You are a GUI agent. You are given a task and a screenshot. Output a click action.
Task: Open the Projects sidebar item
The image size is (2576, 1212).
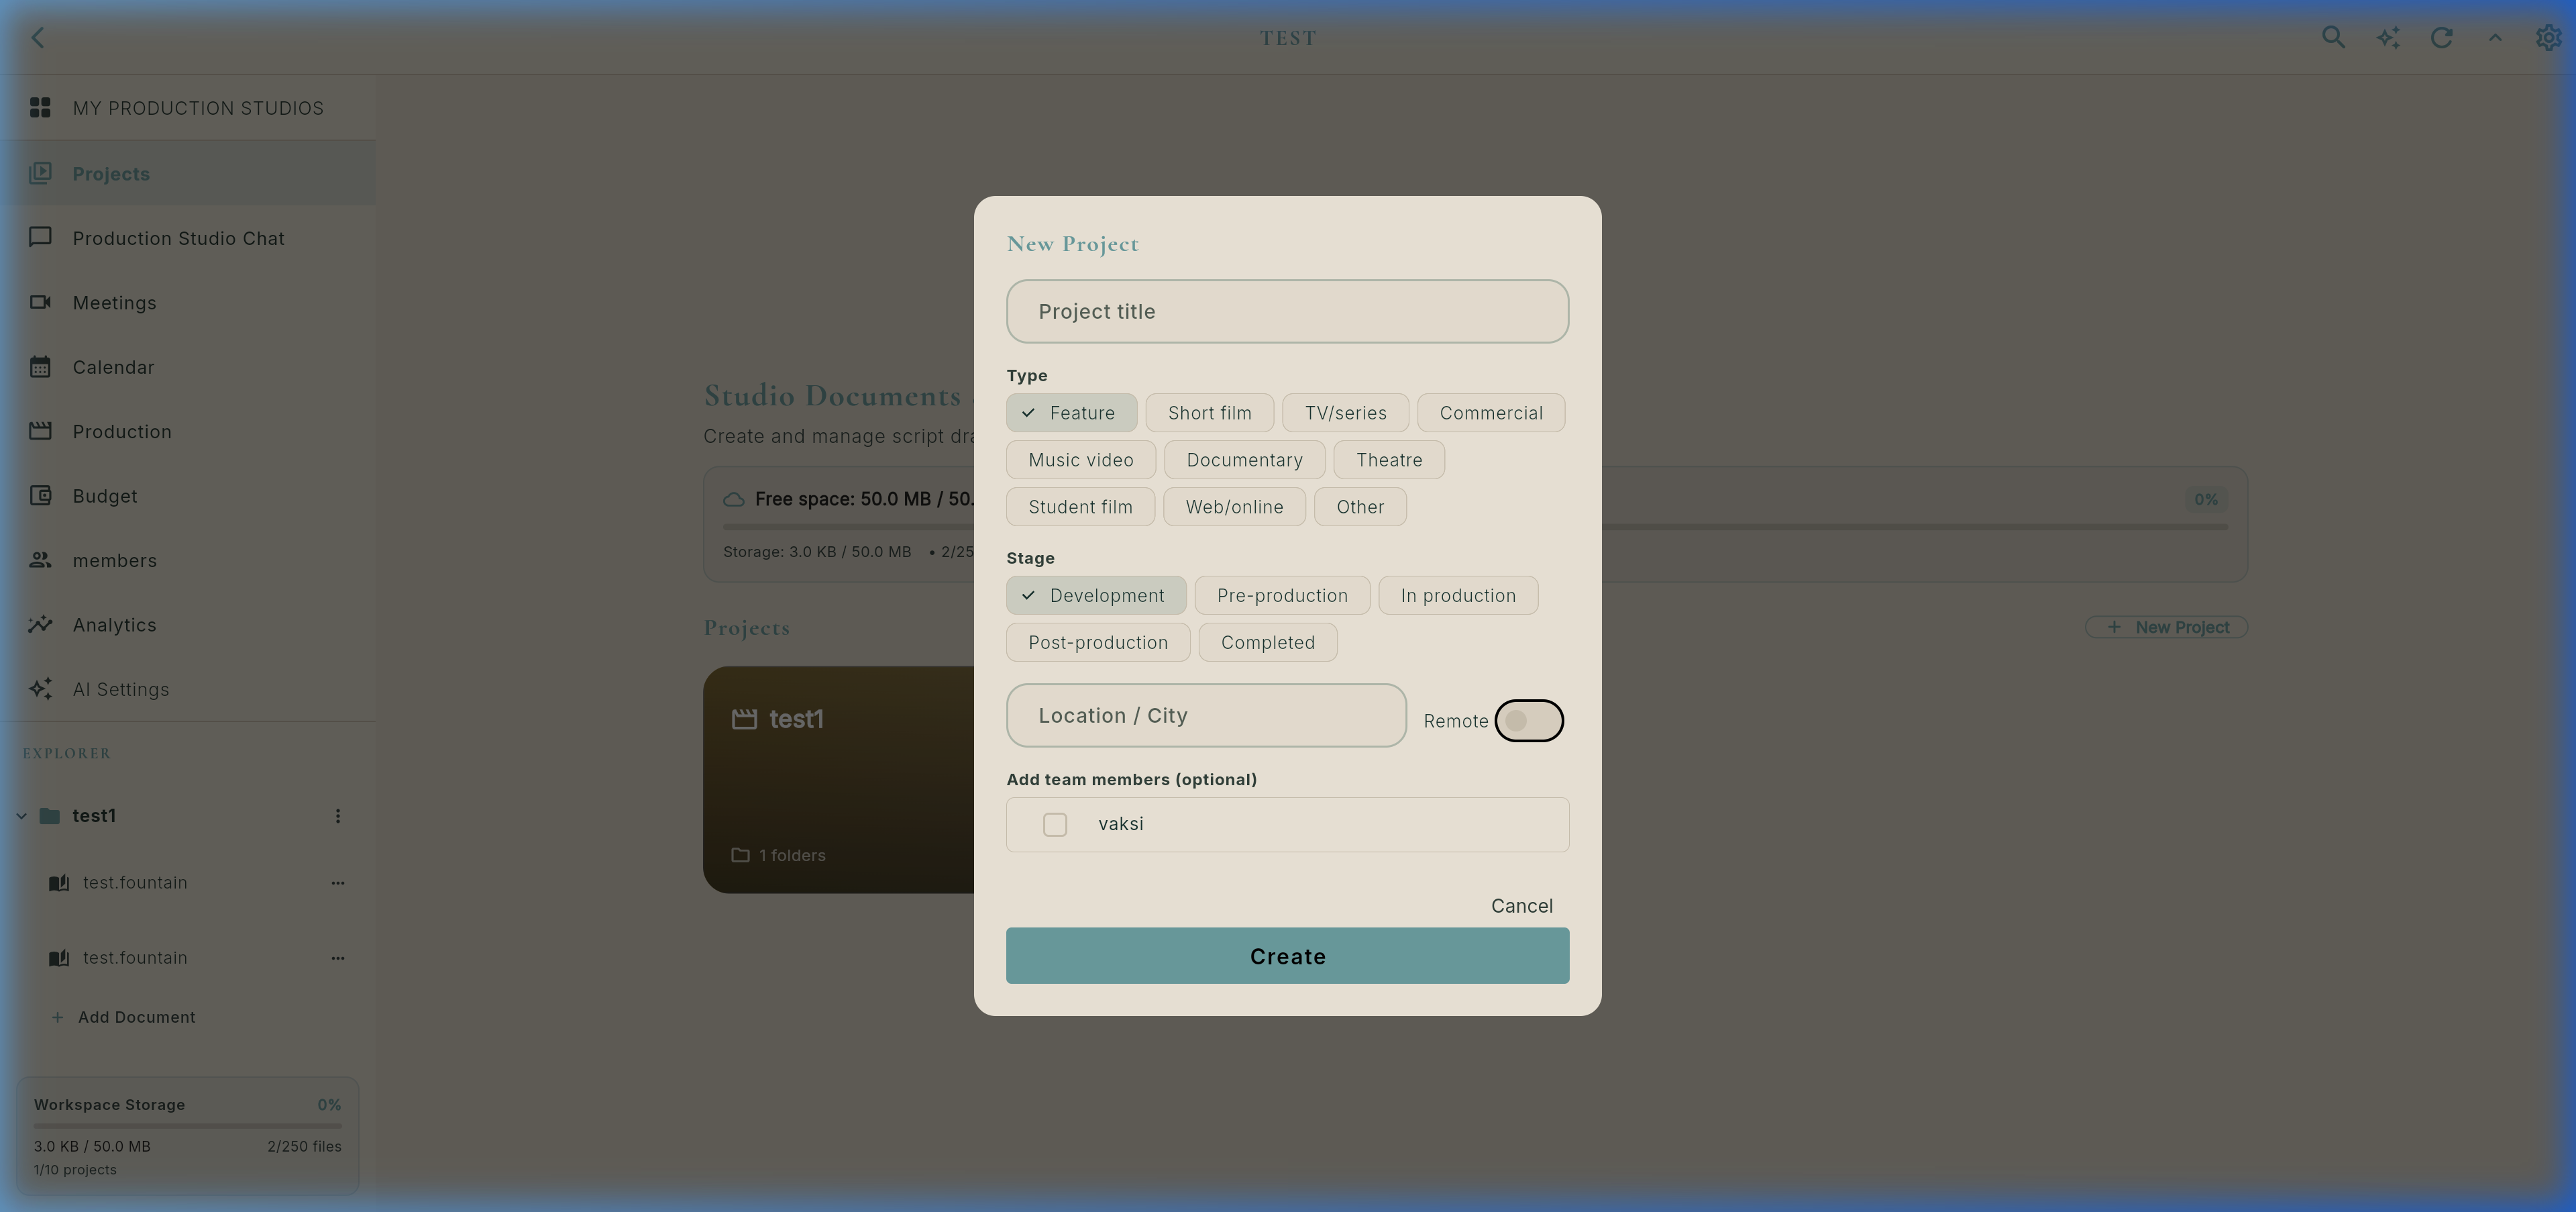[x=188, y=173]
